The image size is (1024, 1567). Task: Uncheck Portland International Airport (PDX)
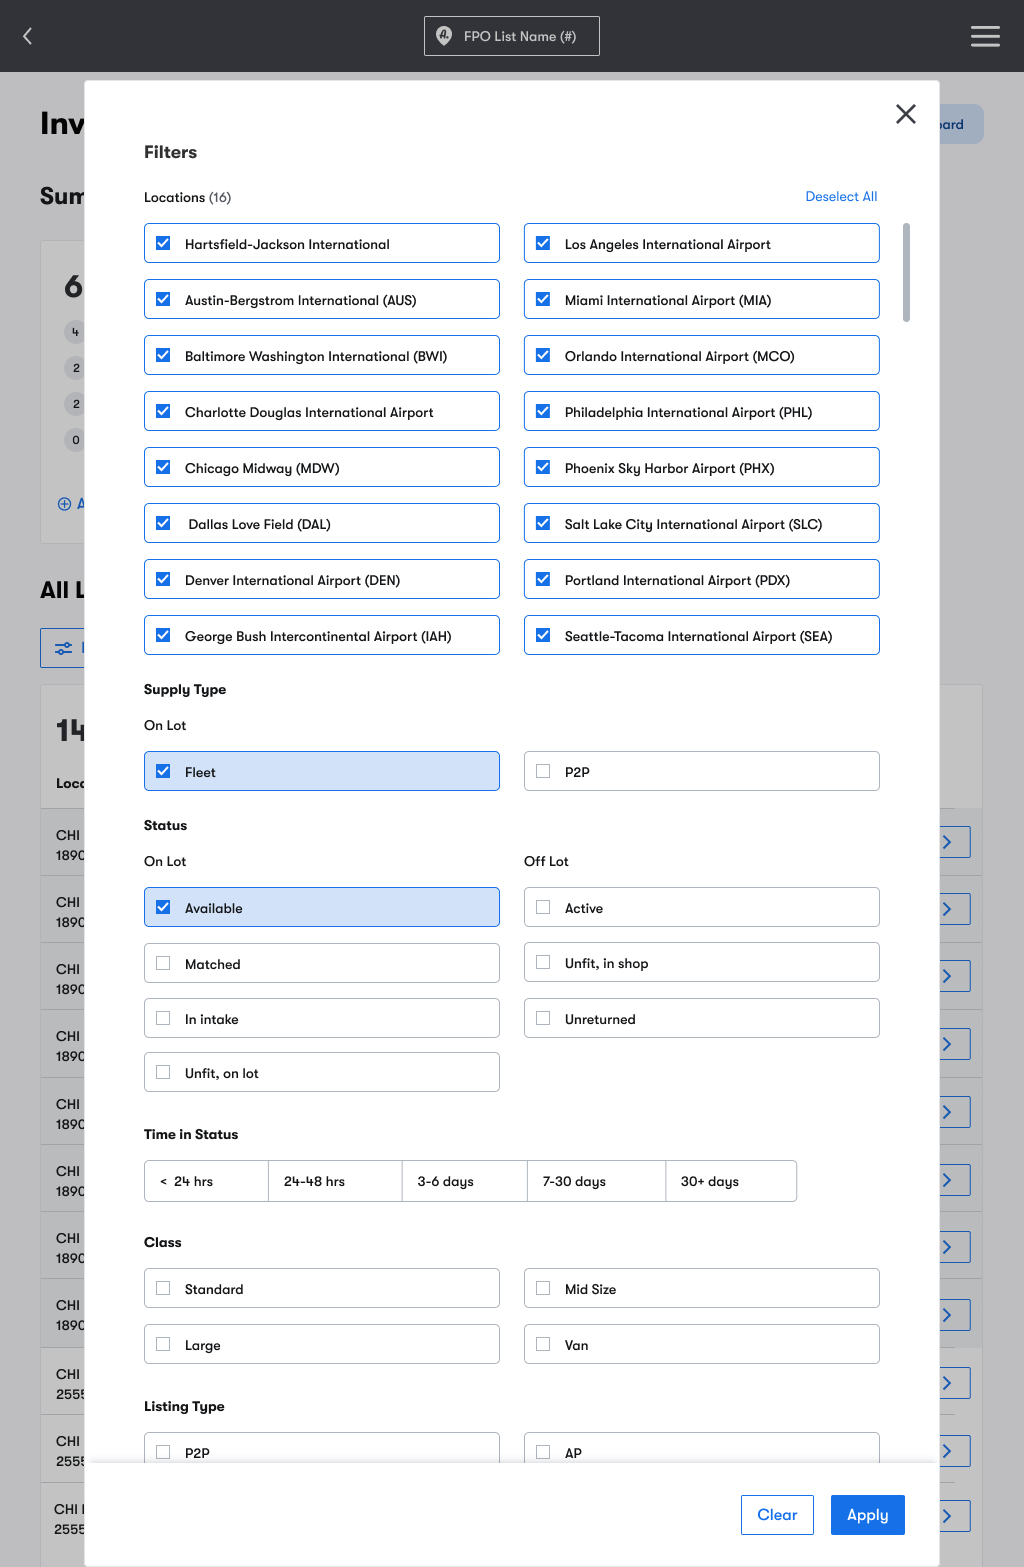click(x=702, y=579)
